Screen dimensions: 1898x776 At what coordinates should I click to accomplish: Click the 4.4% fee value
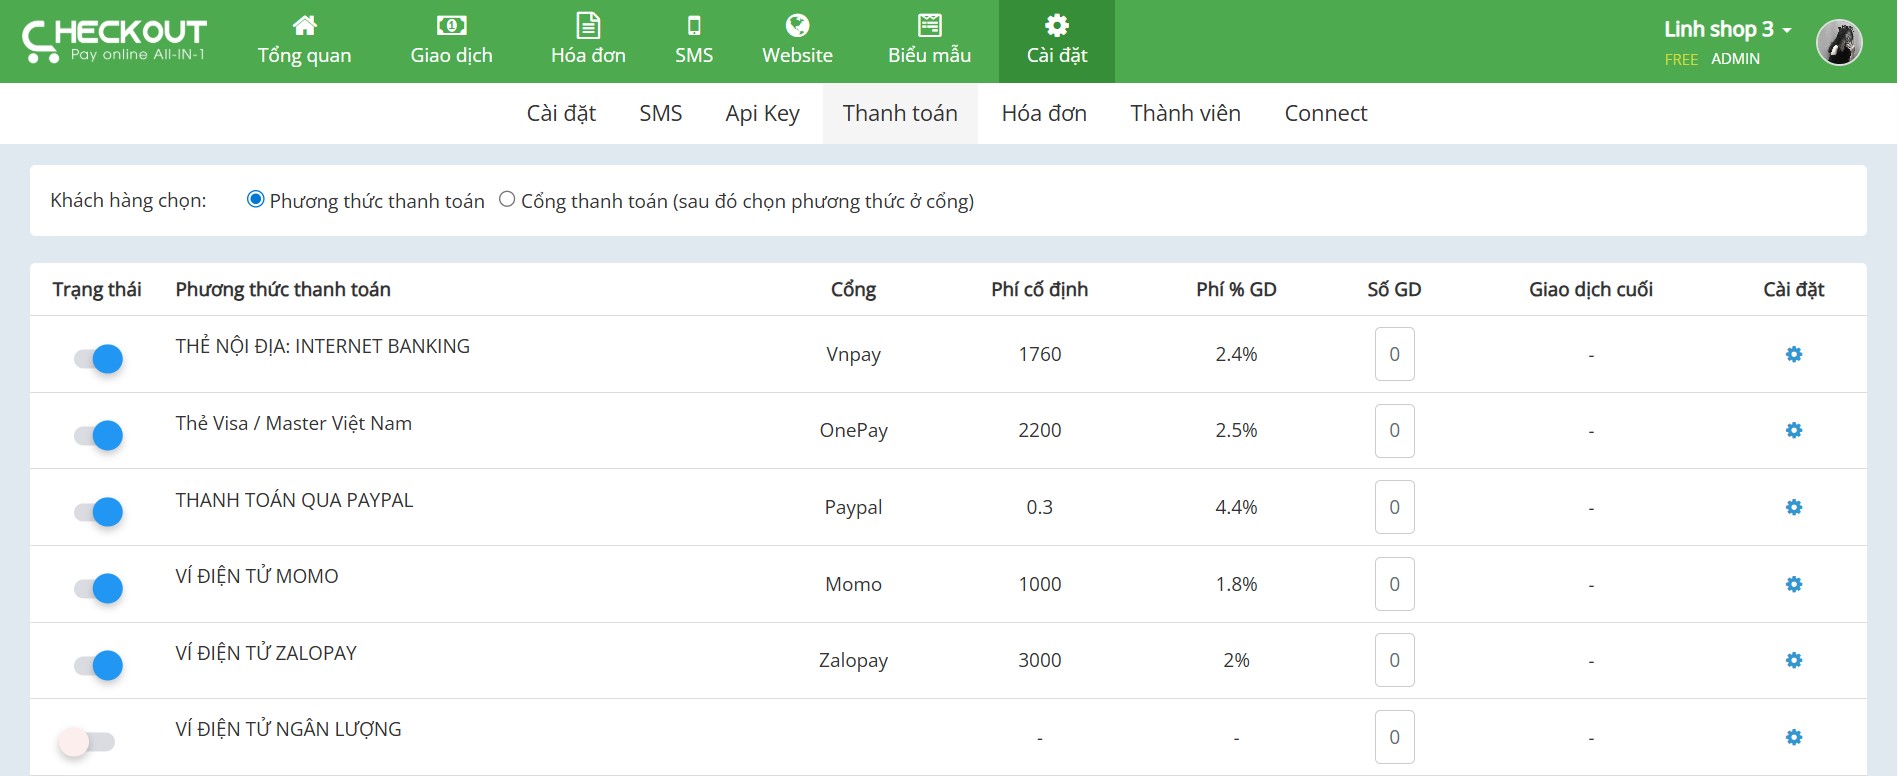[x=1236, y=507]
